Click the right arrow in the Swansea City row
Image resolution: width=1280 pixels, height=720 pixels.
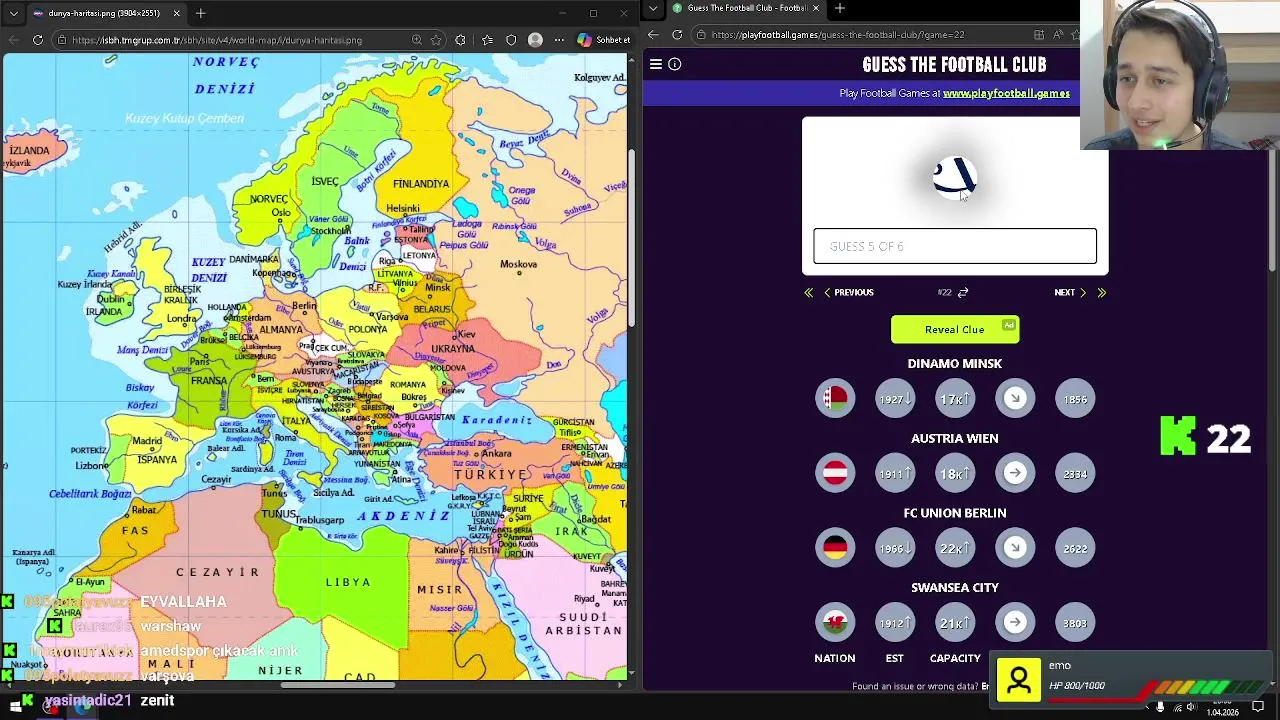(x=1015, y=623)
